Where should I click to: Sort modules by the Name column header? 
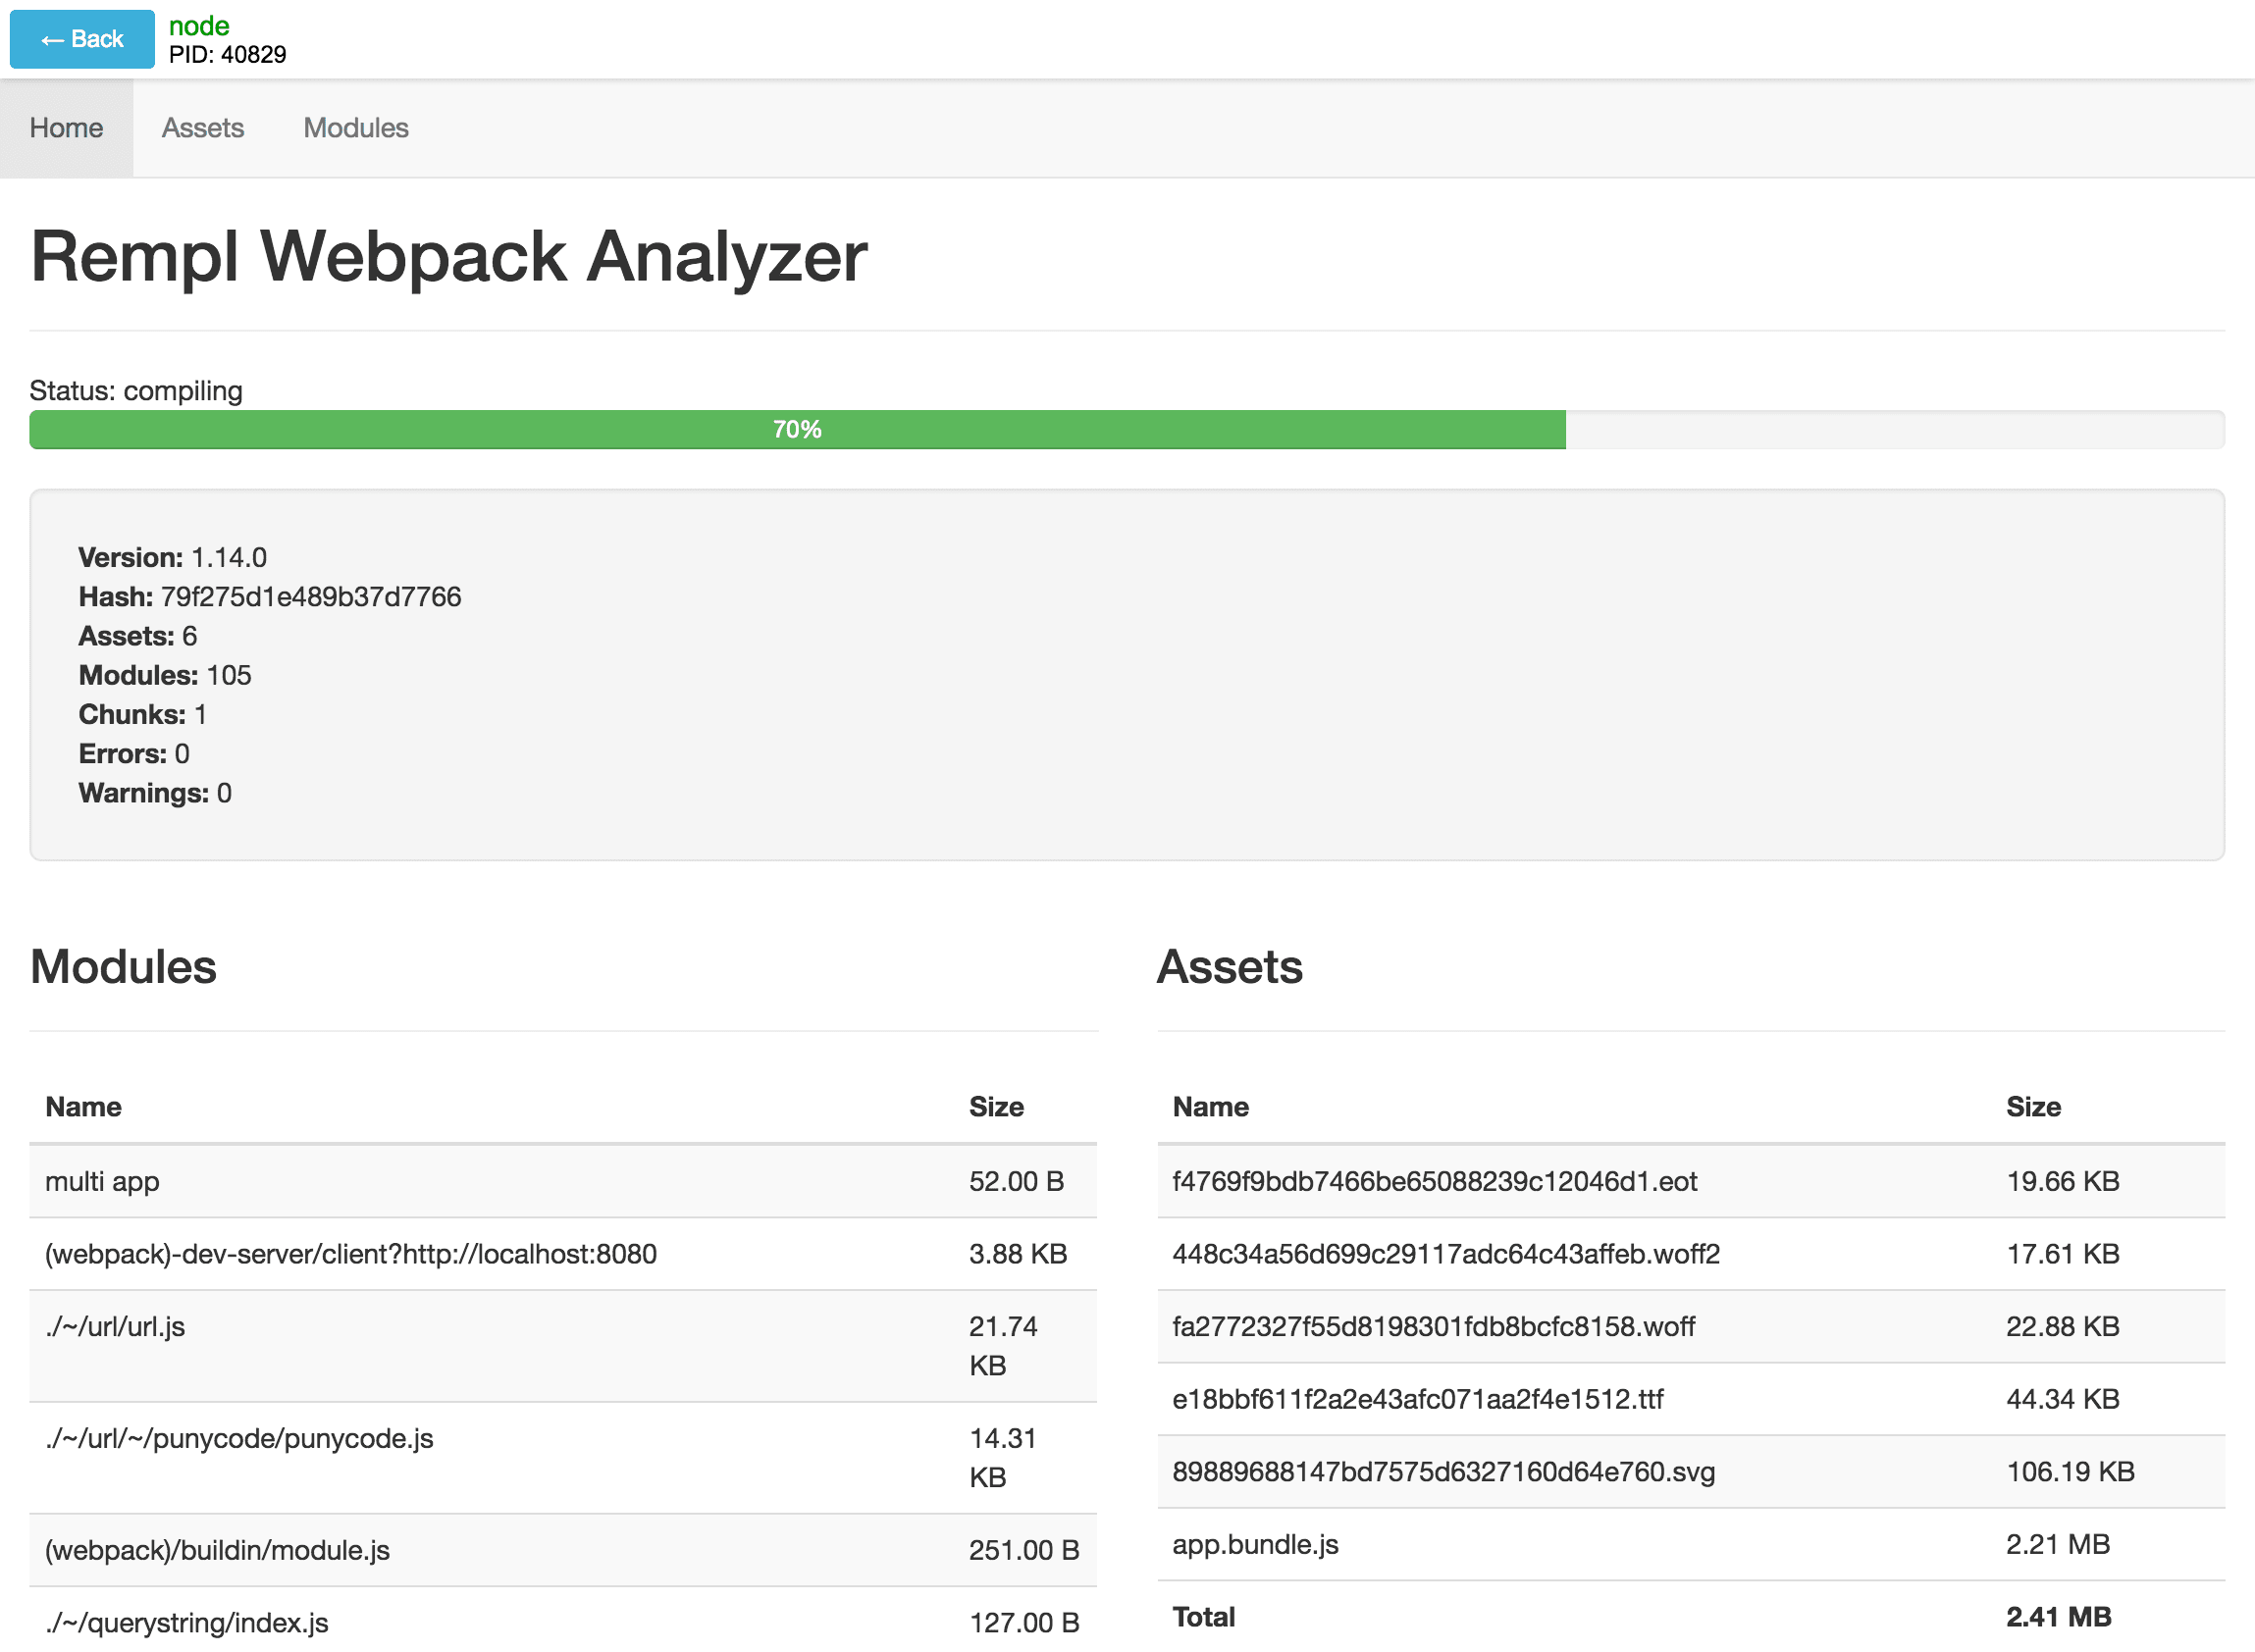pos(83,1106)
